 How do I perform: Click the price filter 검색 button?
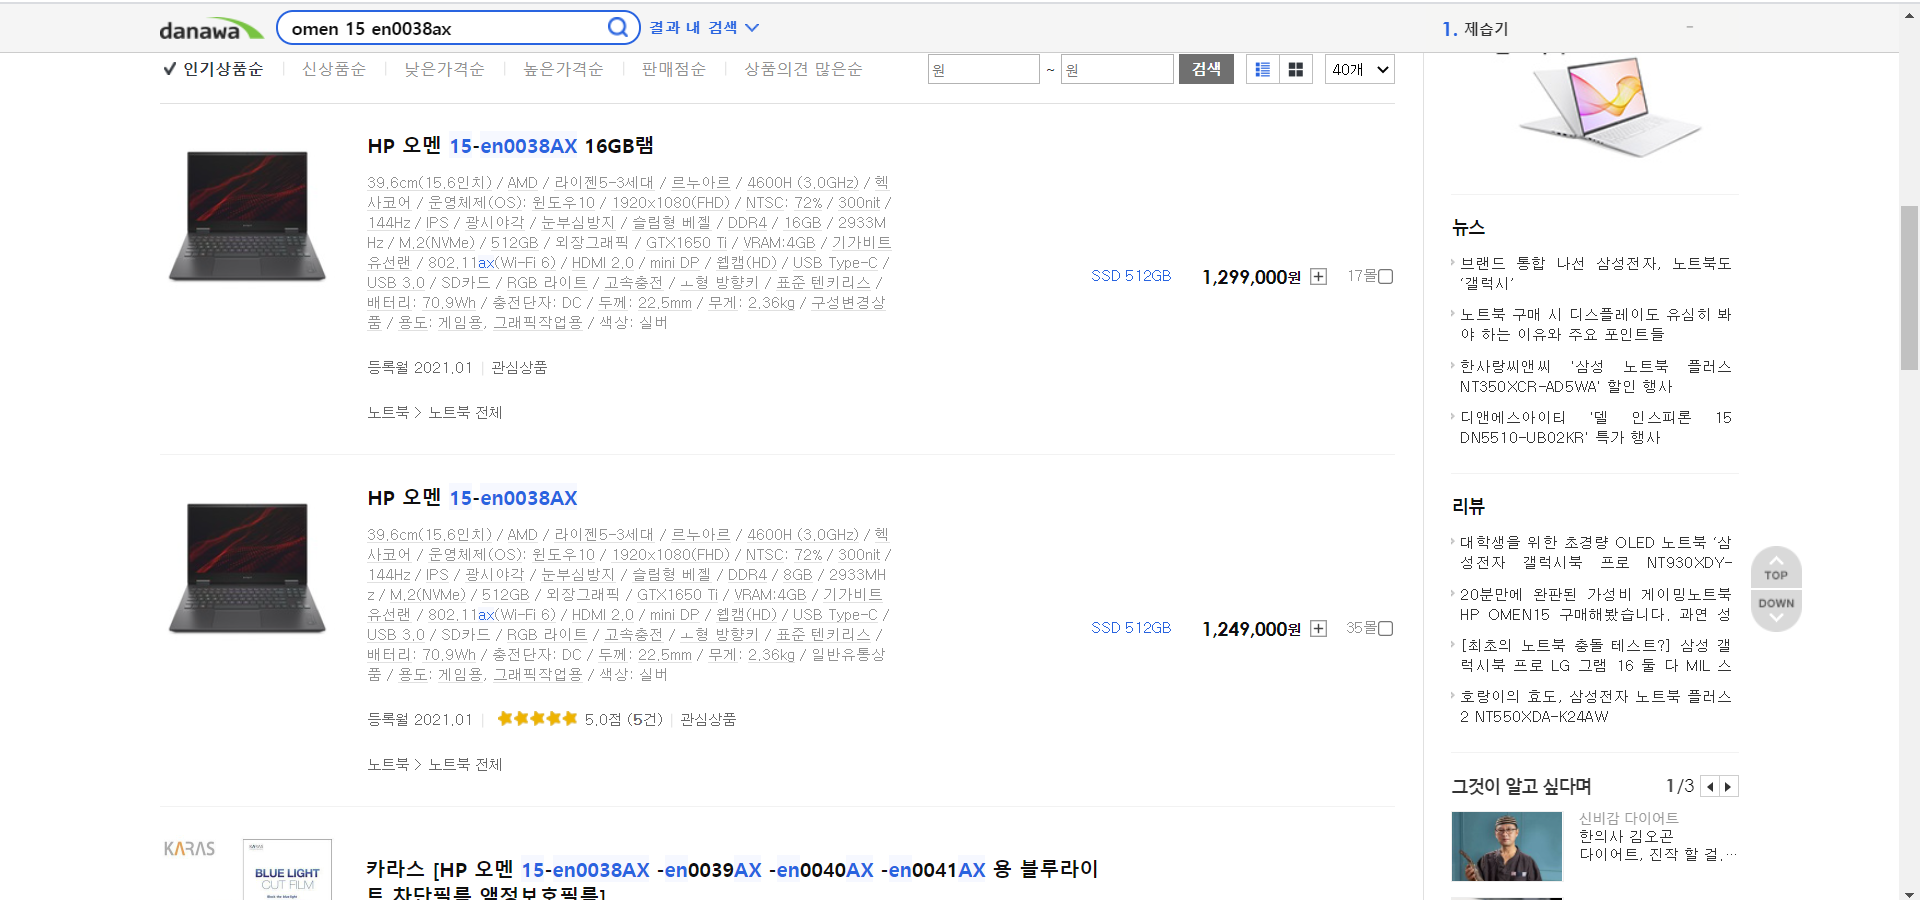(x=1206, y=69)
